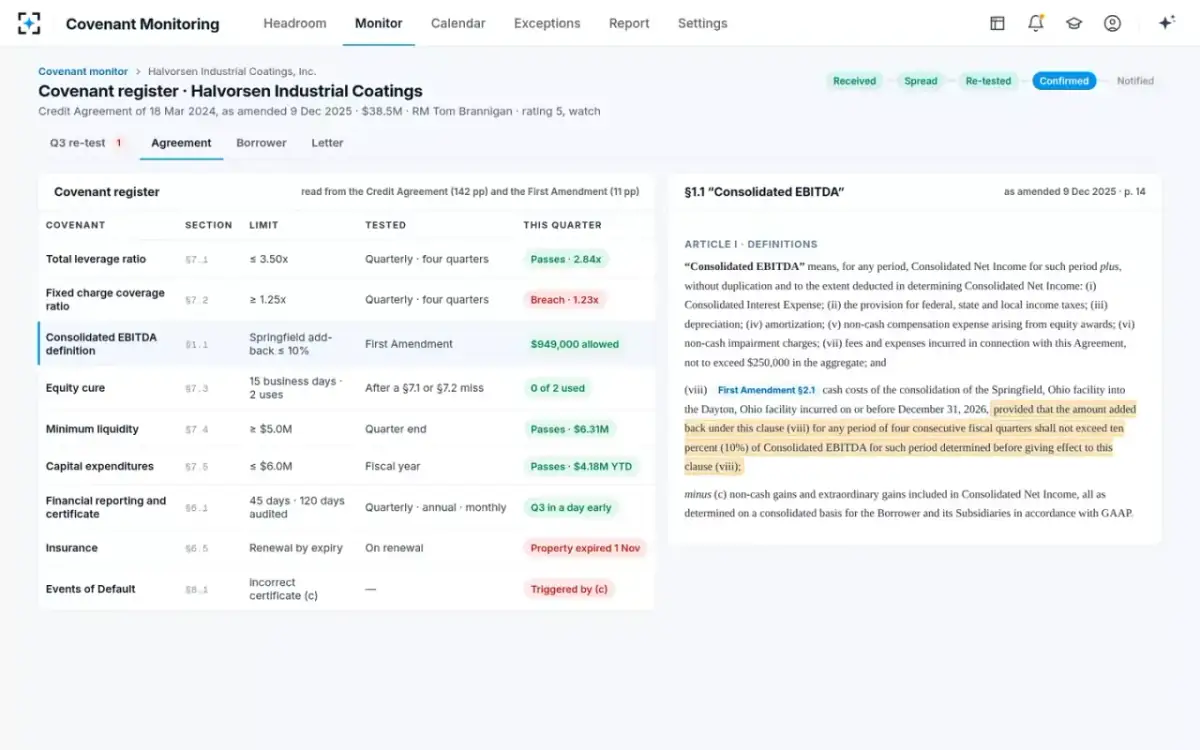Select the Total leverage ratio row
The image size is (1200, 750).
346,259
